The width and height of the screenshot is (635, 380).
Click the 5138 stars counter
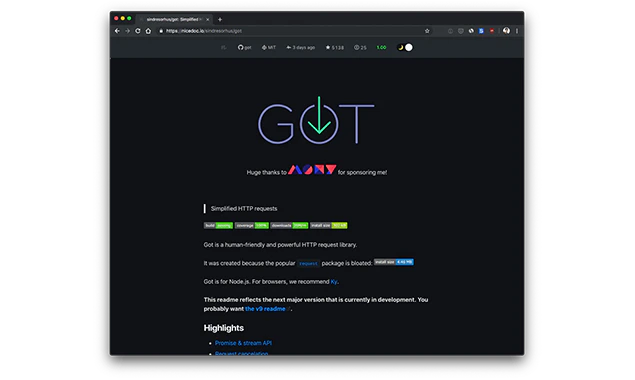click(335, 47)
